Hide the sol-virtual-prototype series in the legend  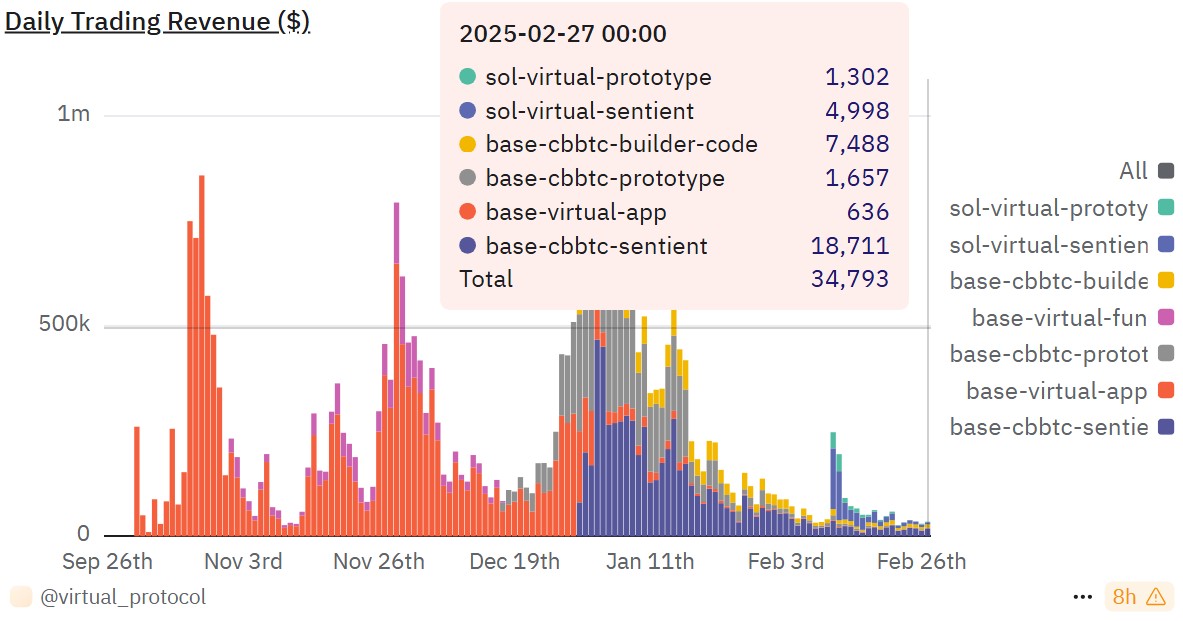click(x=1060, y=208)
